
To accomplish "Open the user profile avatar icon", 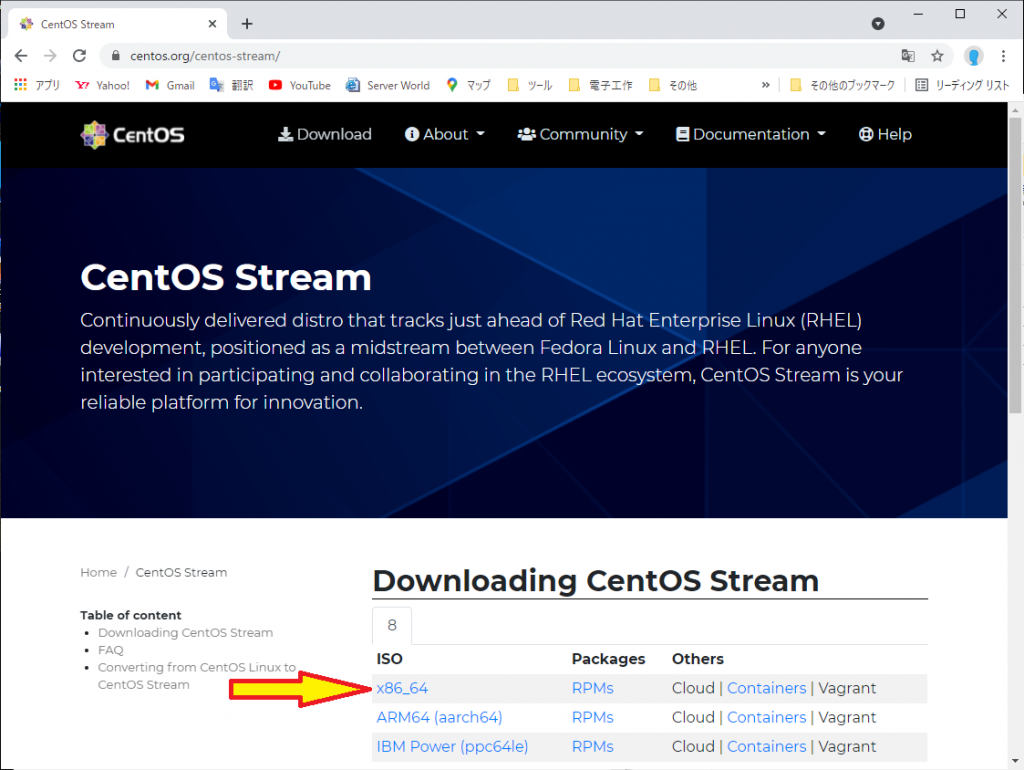I will click(973, 56).
